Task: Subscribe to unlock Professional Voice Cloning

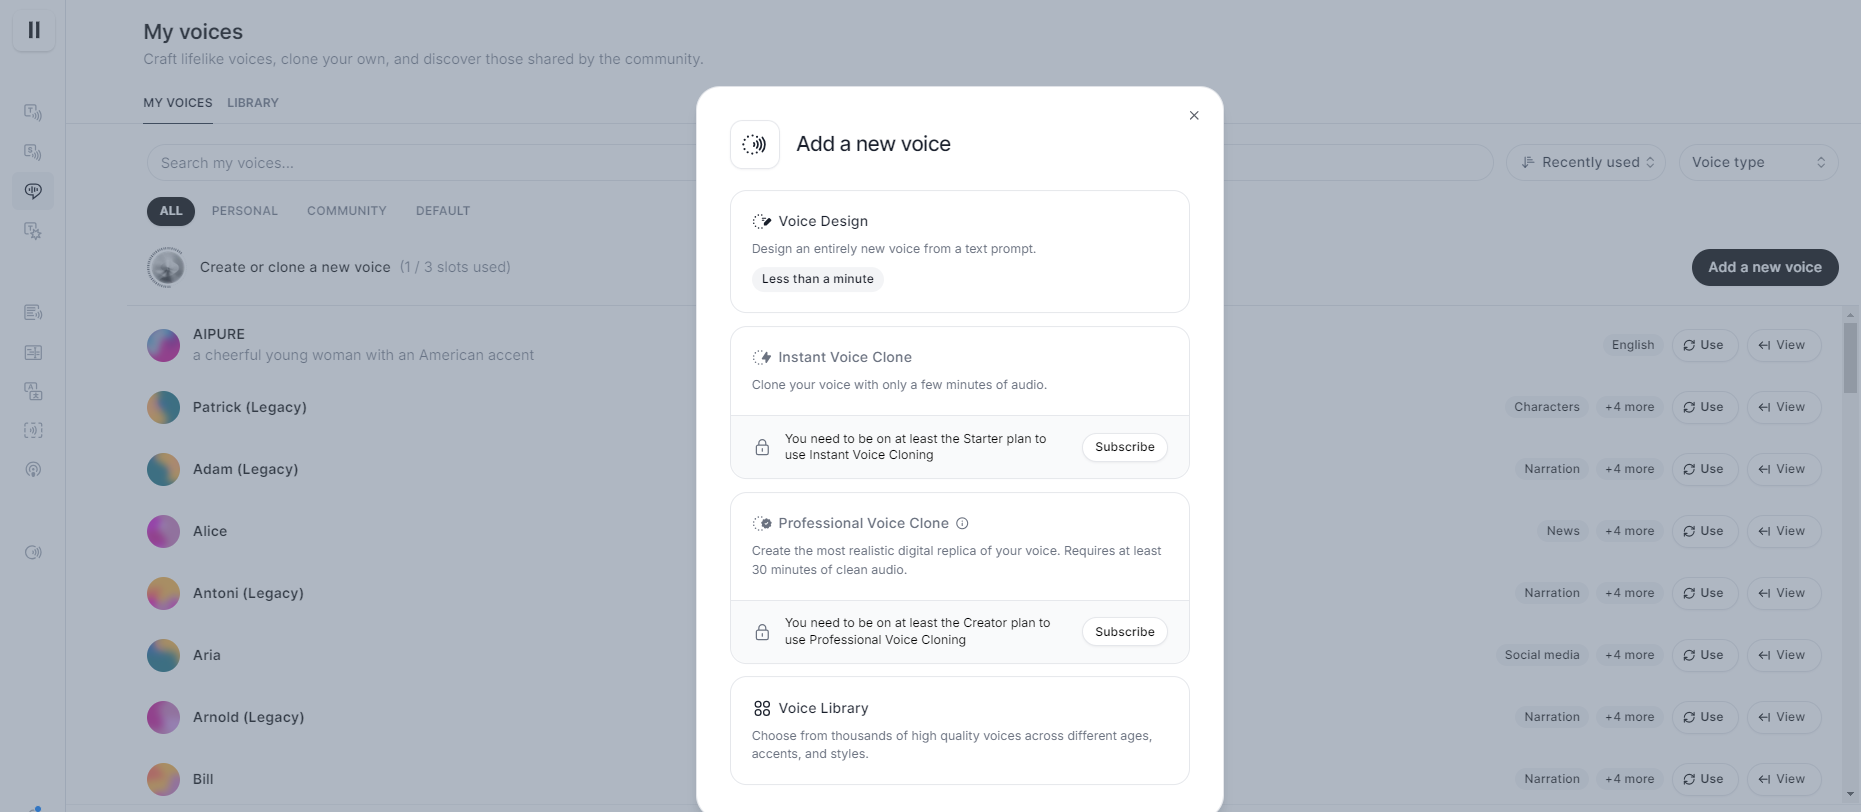Action: 1124,632
